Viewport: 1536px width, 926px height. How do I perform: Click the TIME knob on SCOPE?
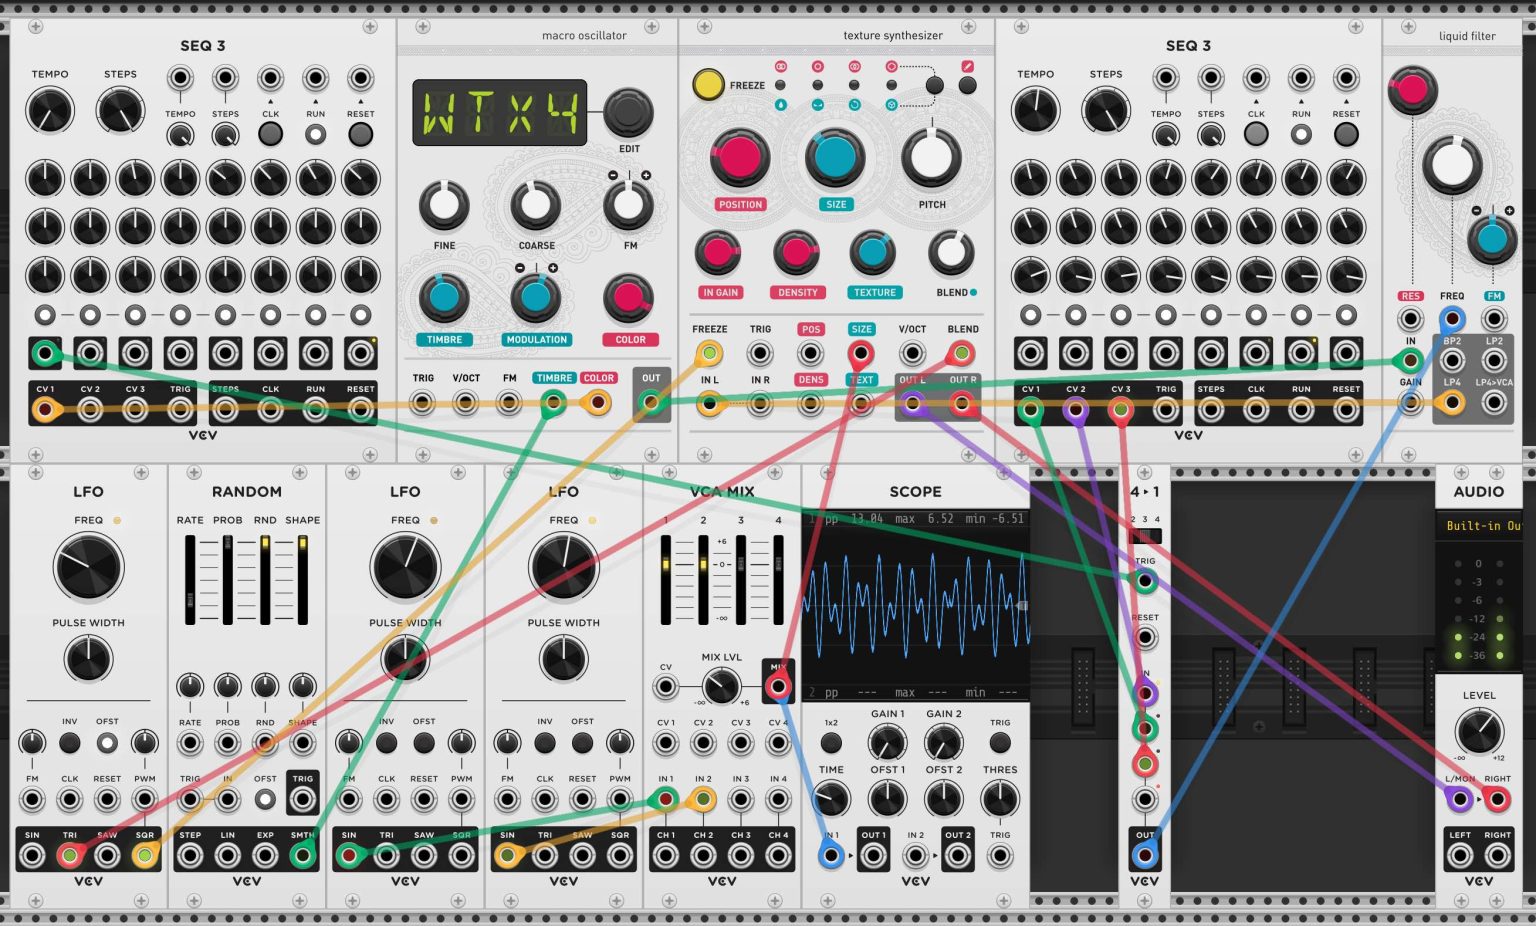[x=831, y=799]
